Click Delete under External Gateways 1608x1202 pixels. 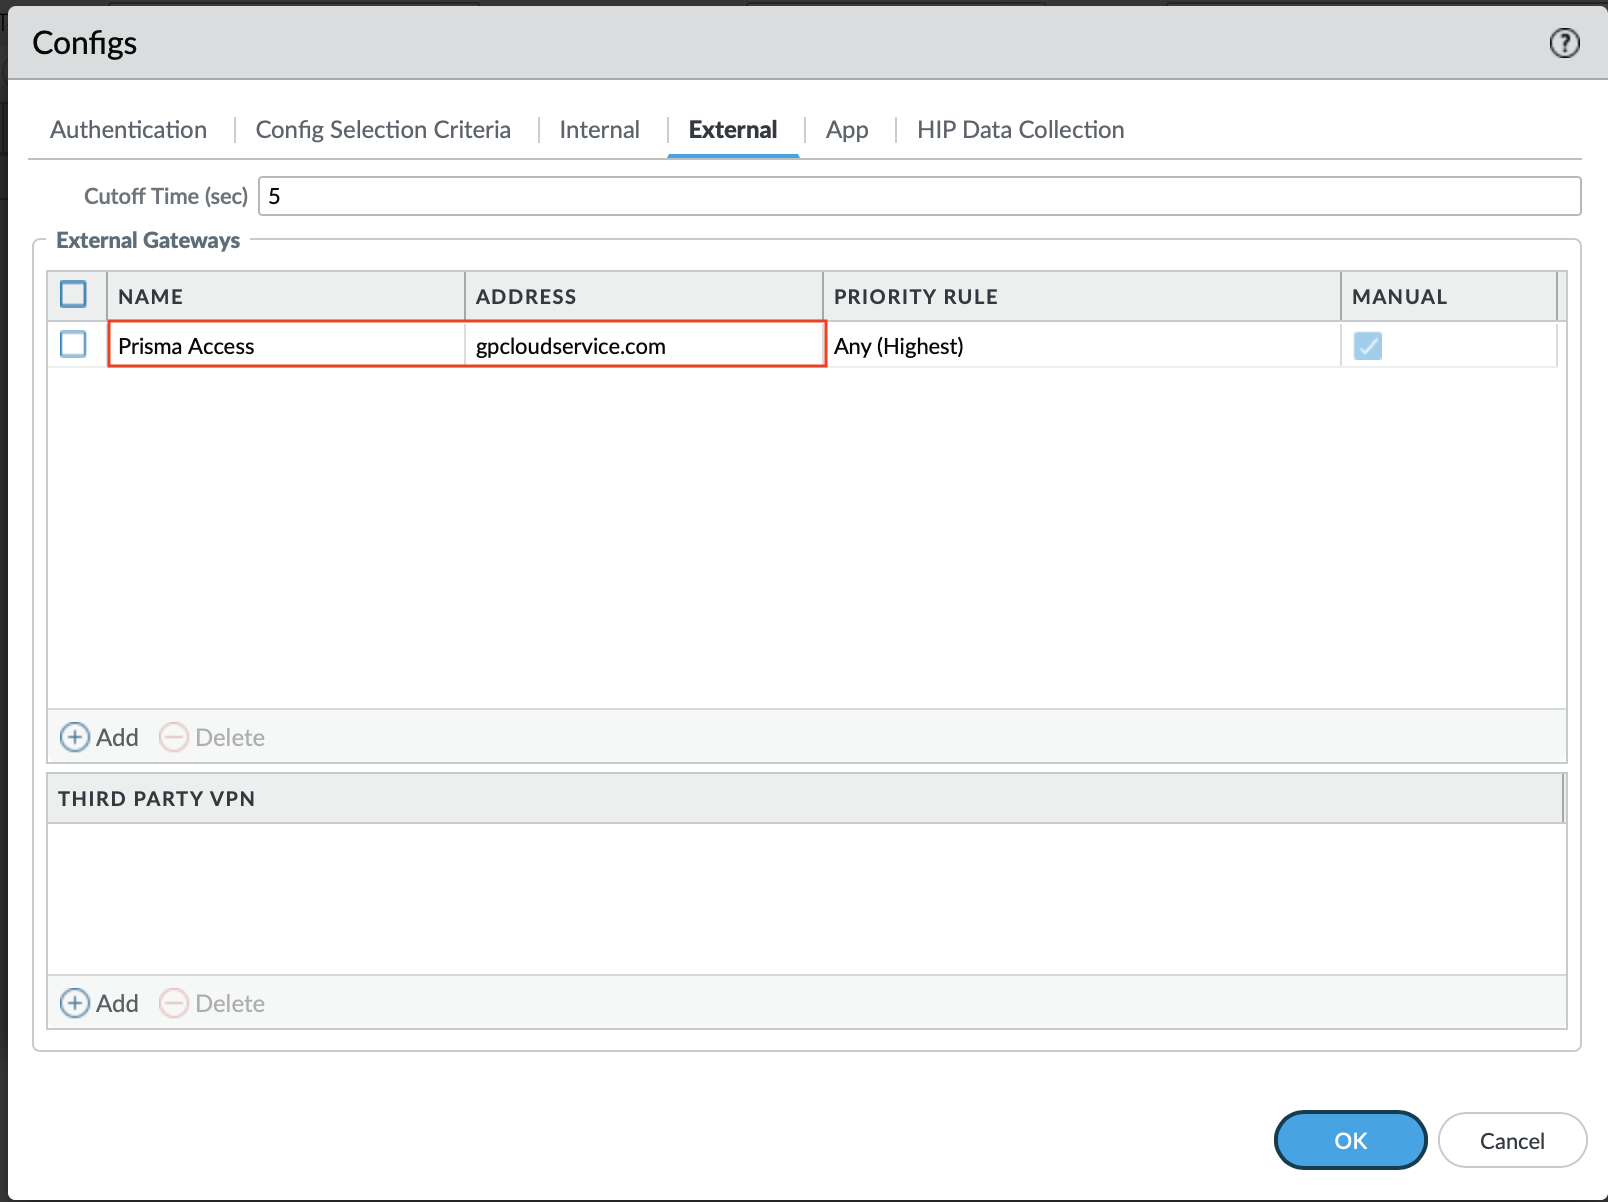(x=213, y=737)
